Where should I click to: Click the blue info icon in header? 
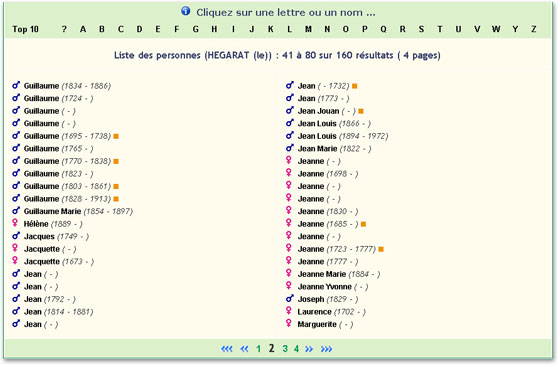tap(185, 11)
